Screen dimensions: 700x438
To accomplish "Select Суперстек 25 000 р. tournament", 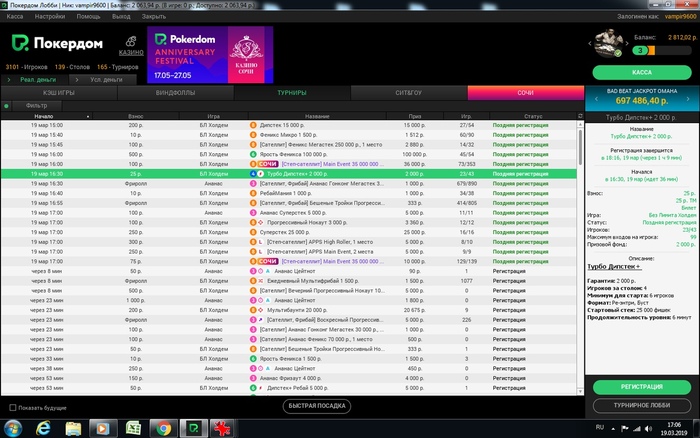I will (289, 232).
